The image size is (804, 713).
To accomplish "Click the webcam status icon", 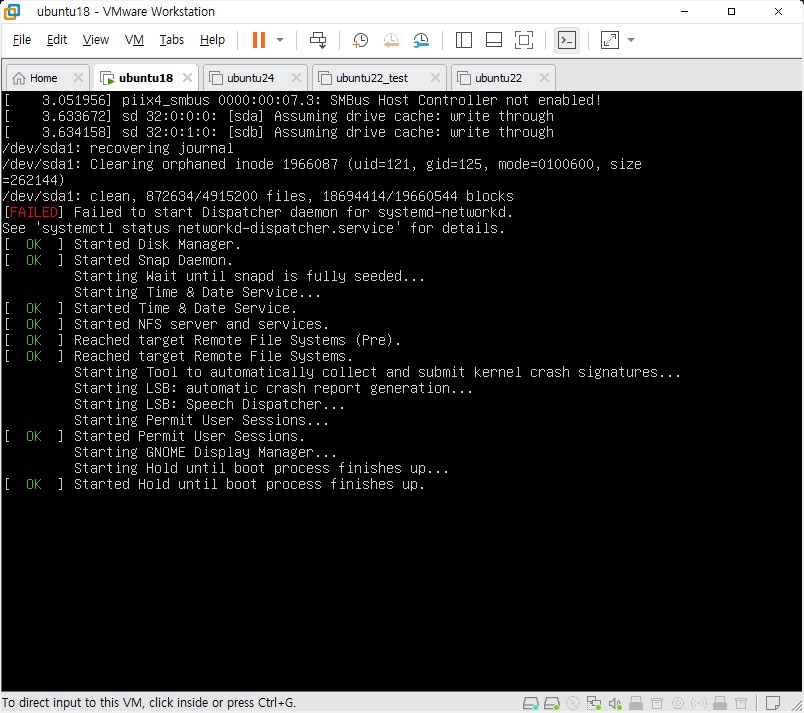I will coord(678,703).
